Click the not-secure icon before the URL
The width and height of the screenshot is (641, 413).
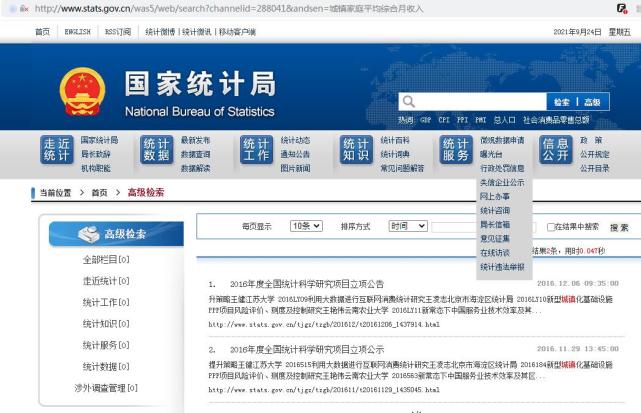24,8
